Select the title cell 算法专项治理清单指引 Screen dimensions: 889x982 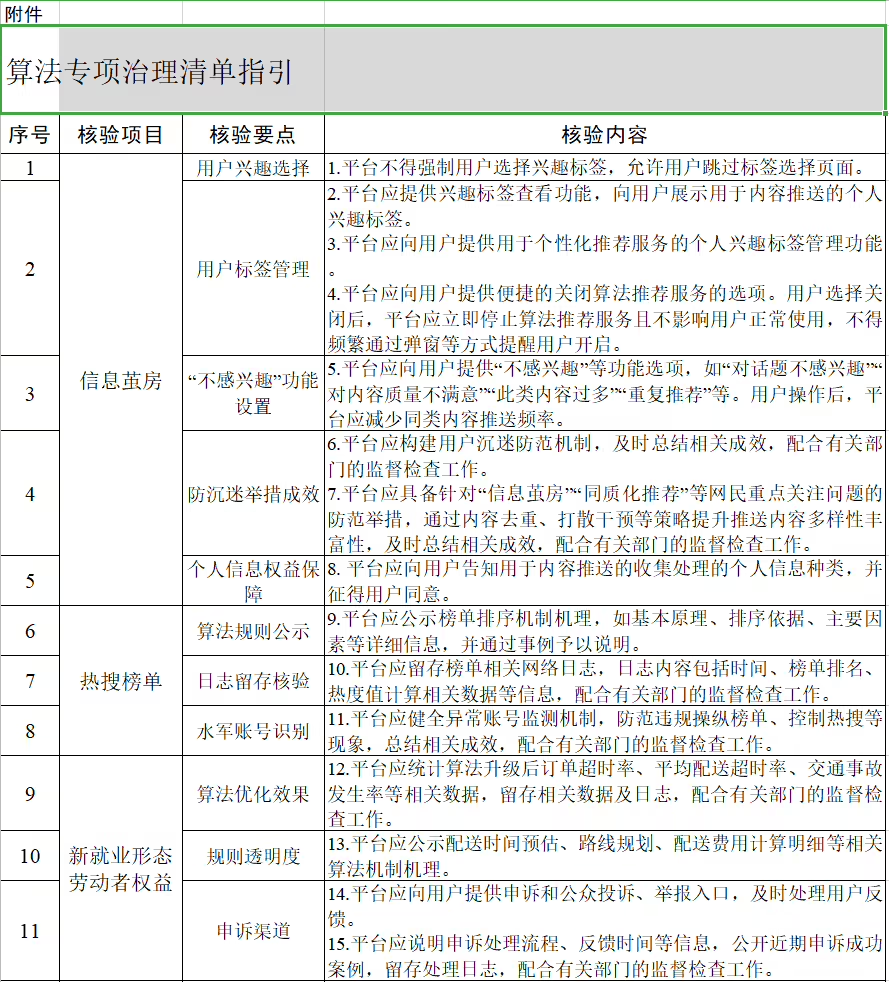(x=150, y=72)
